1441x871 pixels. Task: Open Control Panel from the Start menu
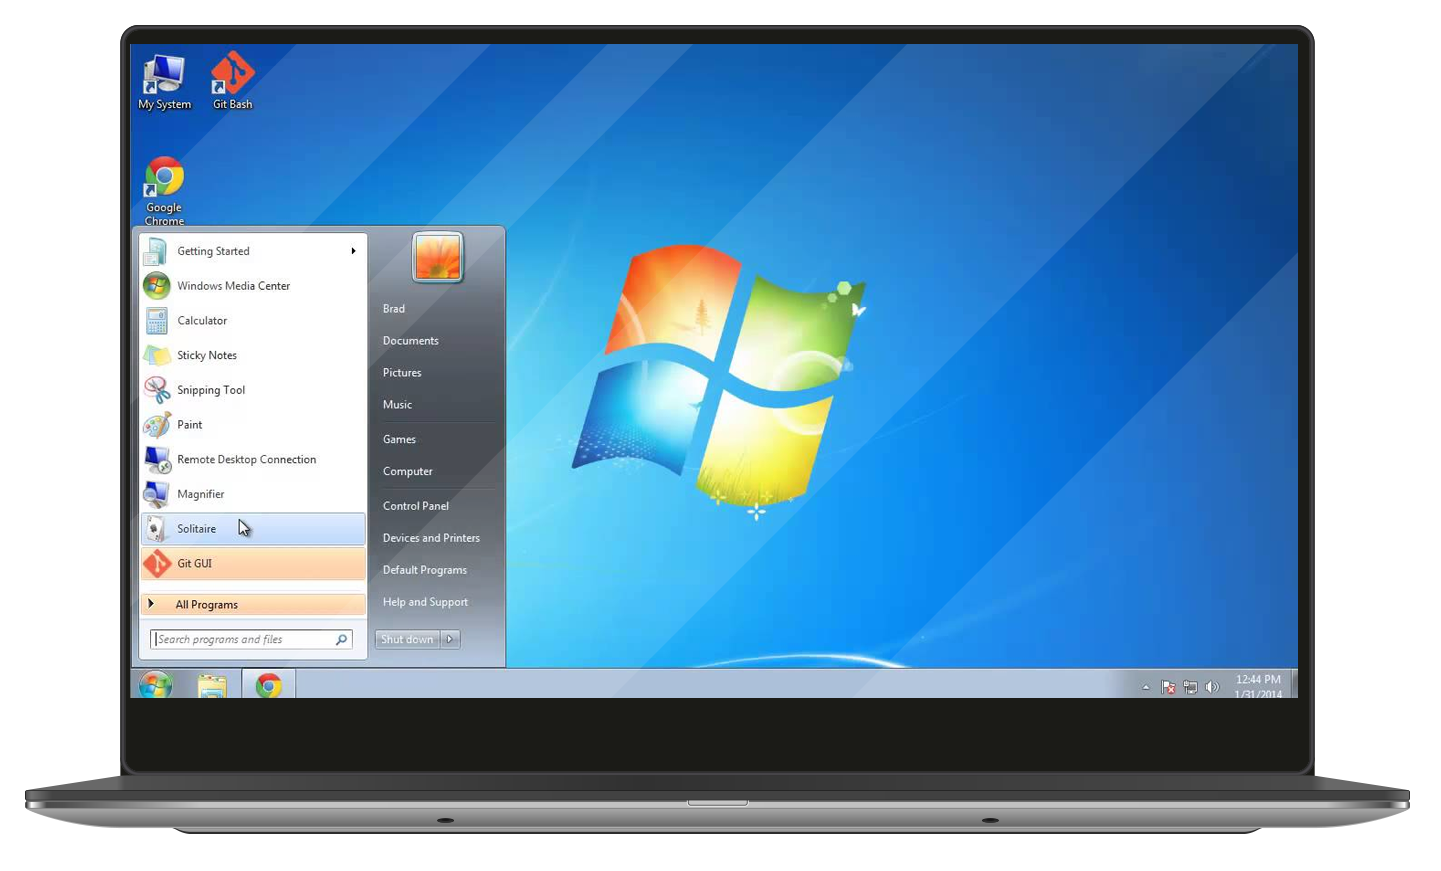(416, 506)
